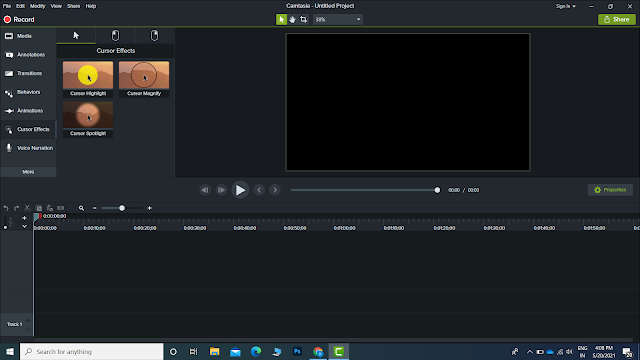
Task: Open Google Chrome from taskbar
Action: (x=318, y=351)
